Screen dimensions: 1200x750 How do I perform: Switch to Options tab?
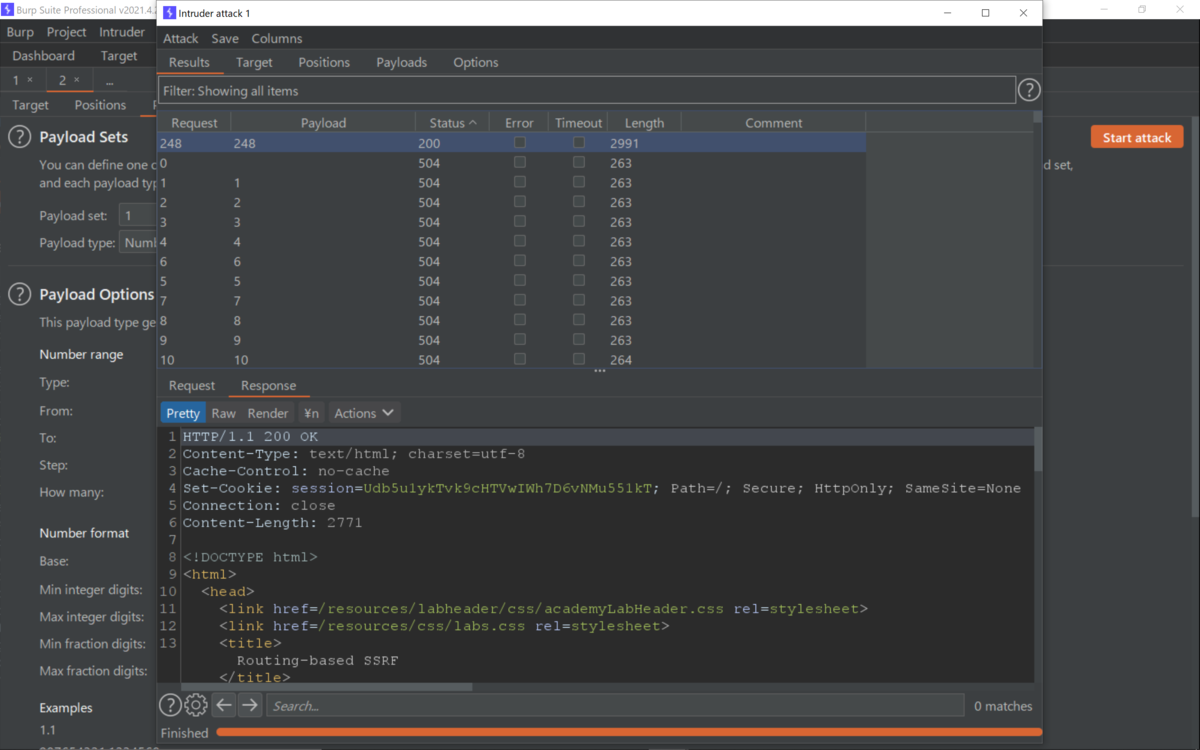(x=476, y=62)
